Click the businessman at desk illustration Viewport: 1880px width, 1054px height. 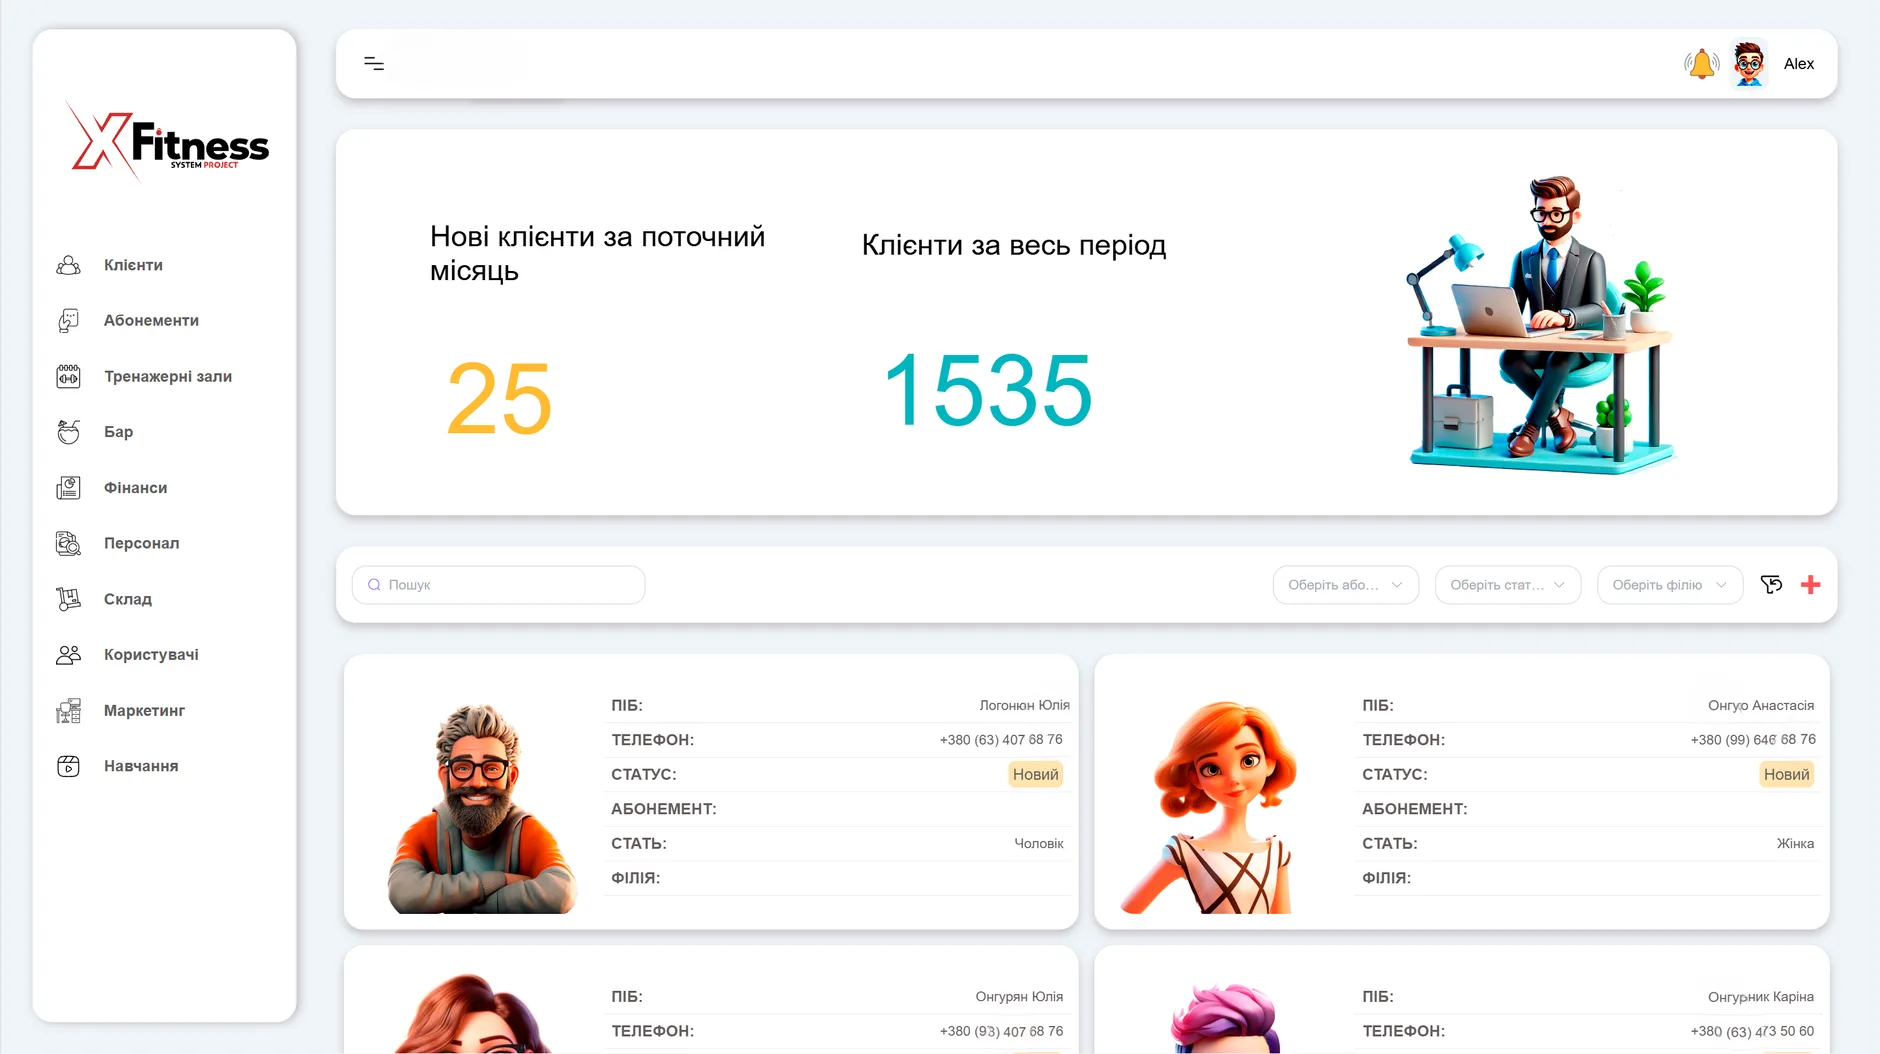tap(1540, 324)
